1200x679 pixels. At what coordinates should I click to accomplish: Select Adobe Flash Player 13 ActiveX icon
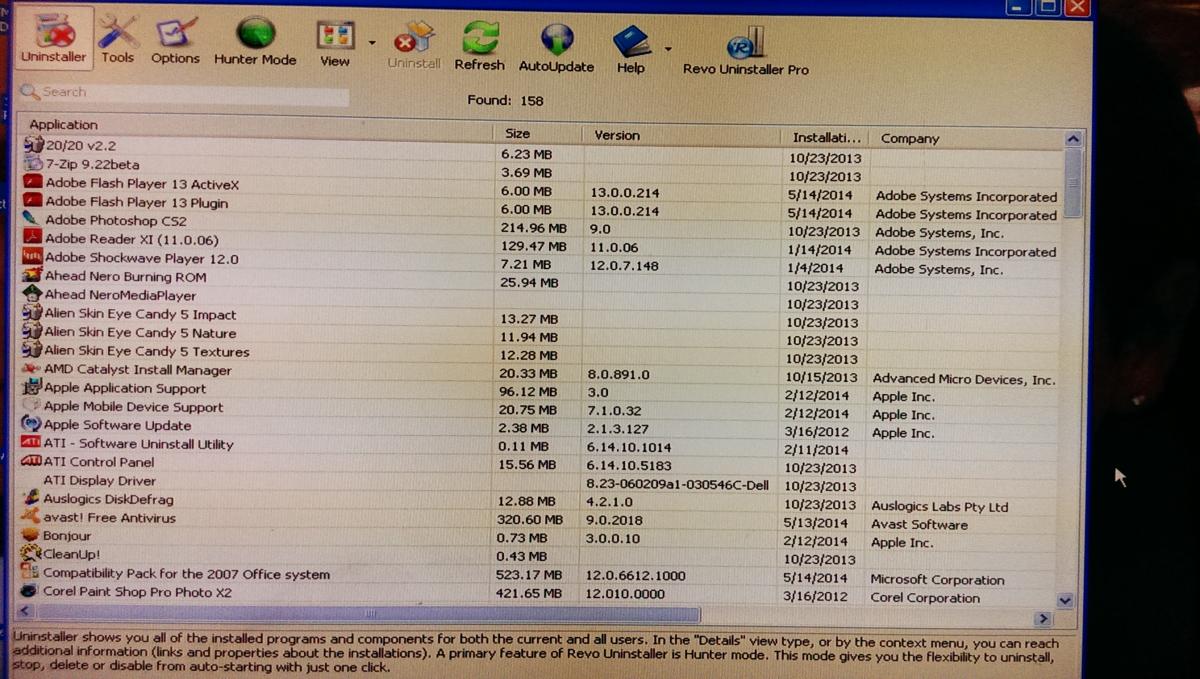click(x=32, y=184)
